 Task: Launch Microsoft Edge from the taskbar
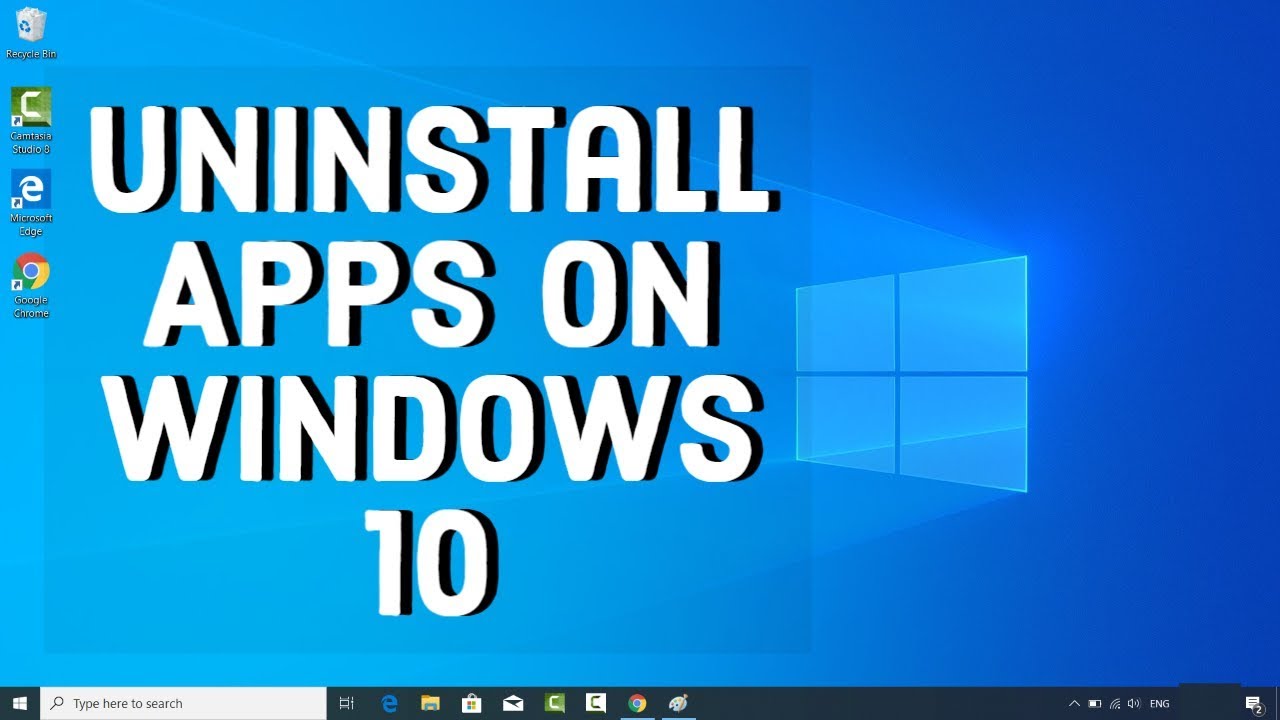pos(390,704)
